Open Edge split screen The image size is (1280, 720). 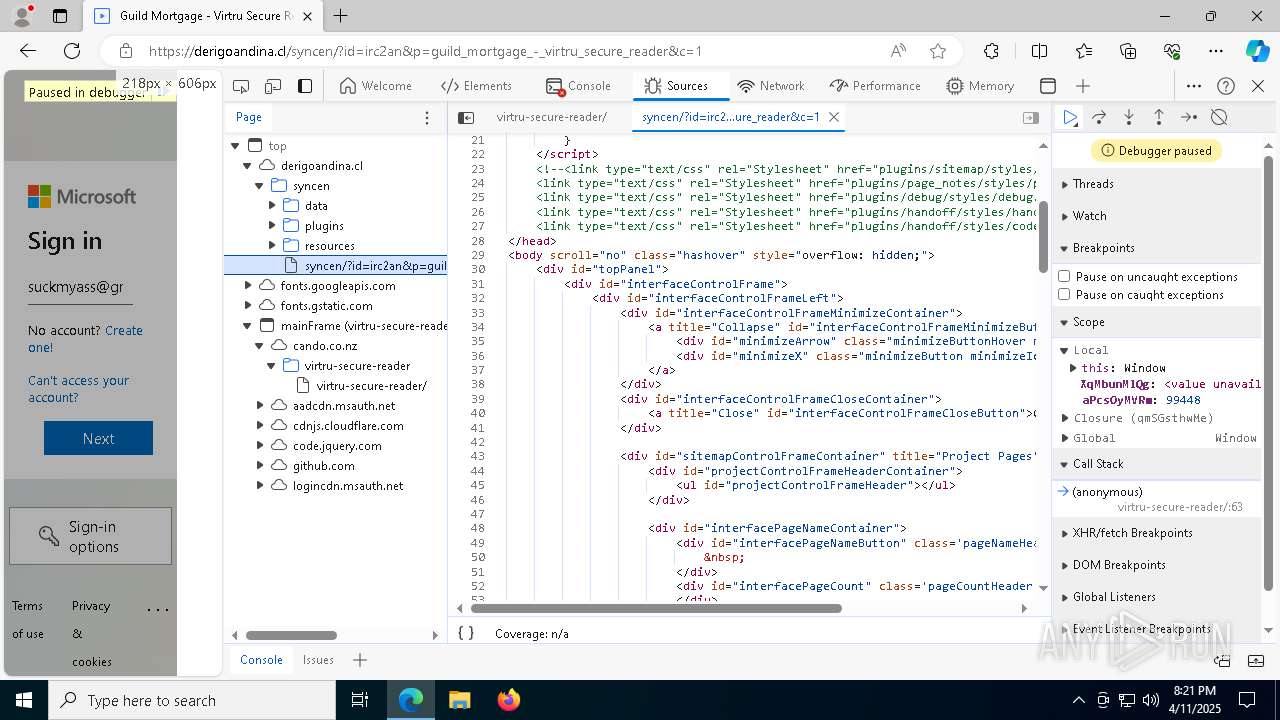1039,51
